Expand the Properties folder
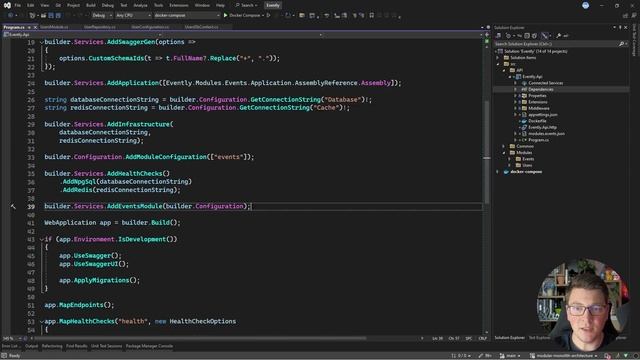Viewport: 640px width, 360px height. click(516, 96)
